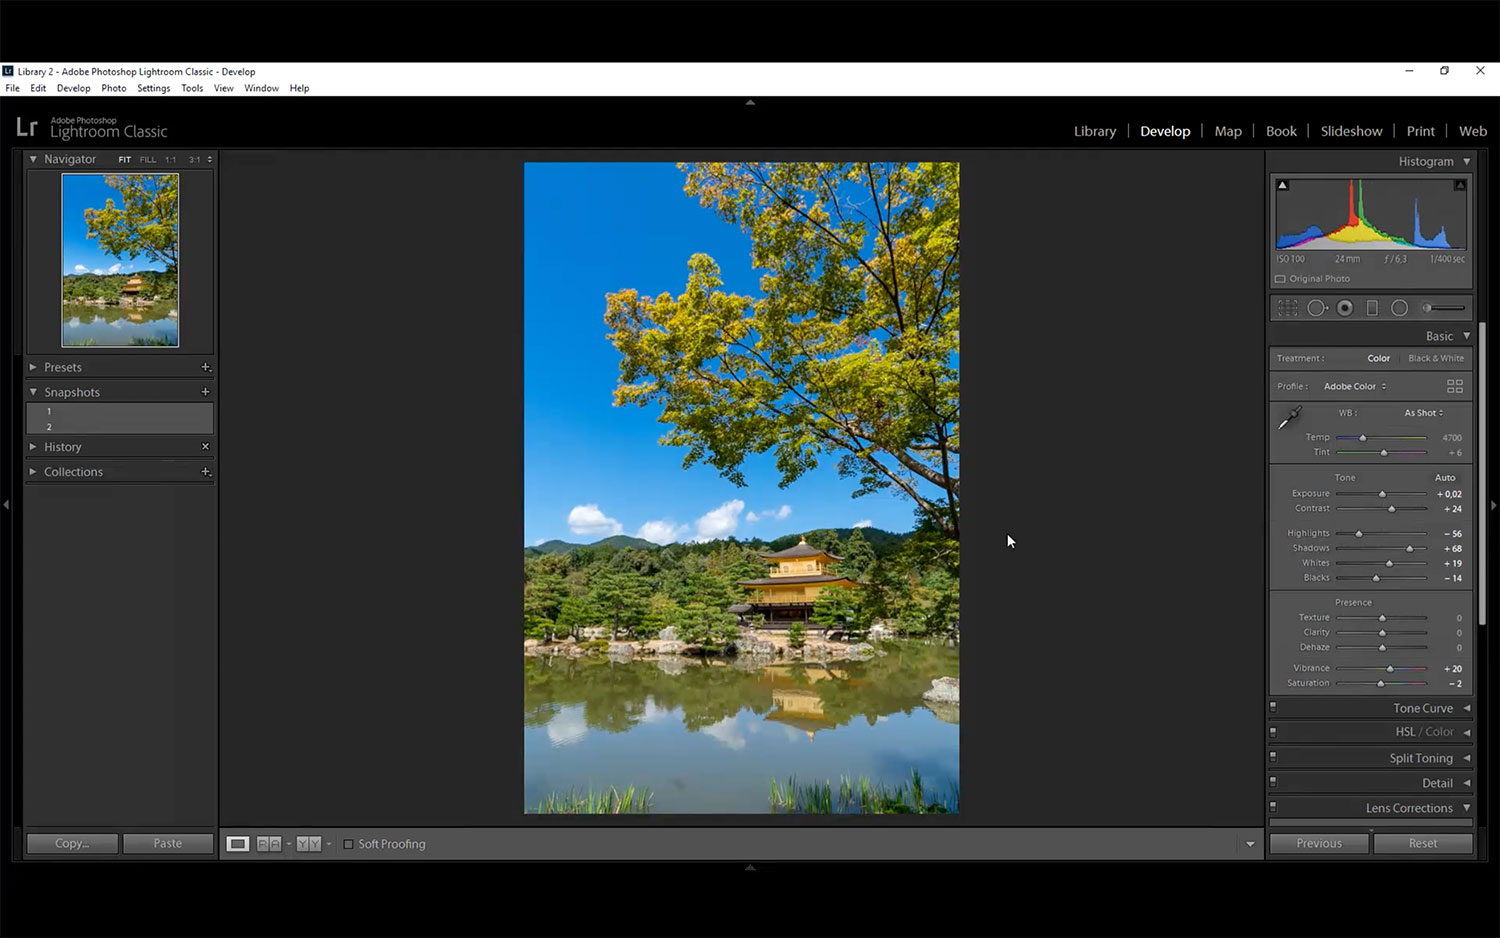Open the Profile Browser grid icon
The width and height of the screenshot is (1500, 938).
tap(1454, 386)
